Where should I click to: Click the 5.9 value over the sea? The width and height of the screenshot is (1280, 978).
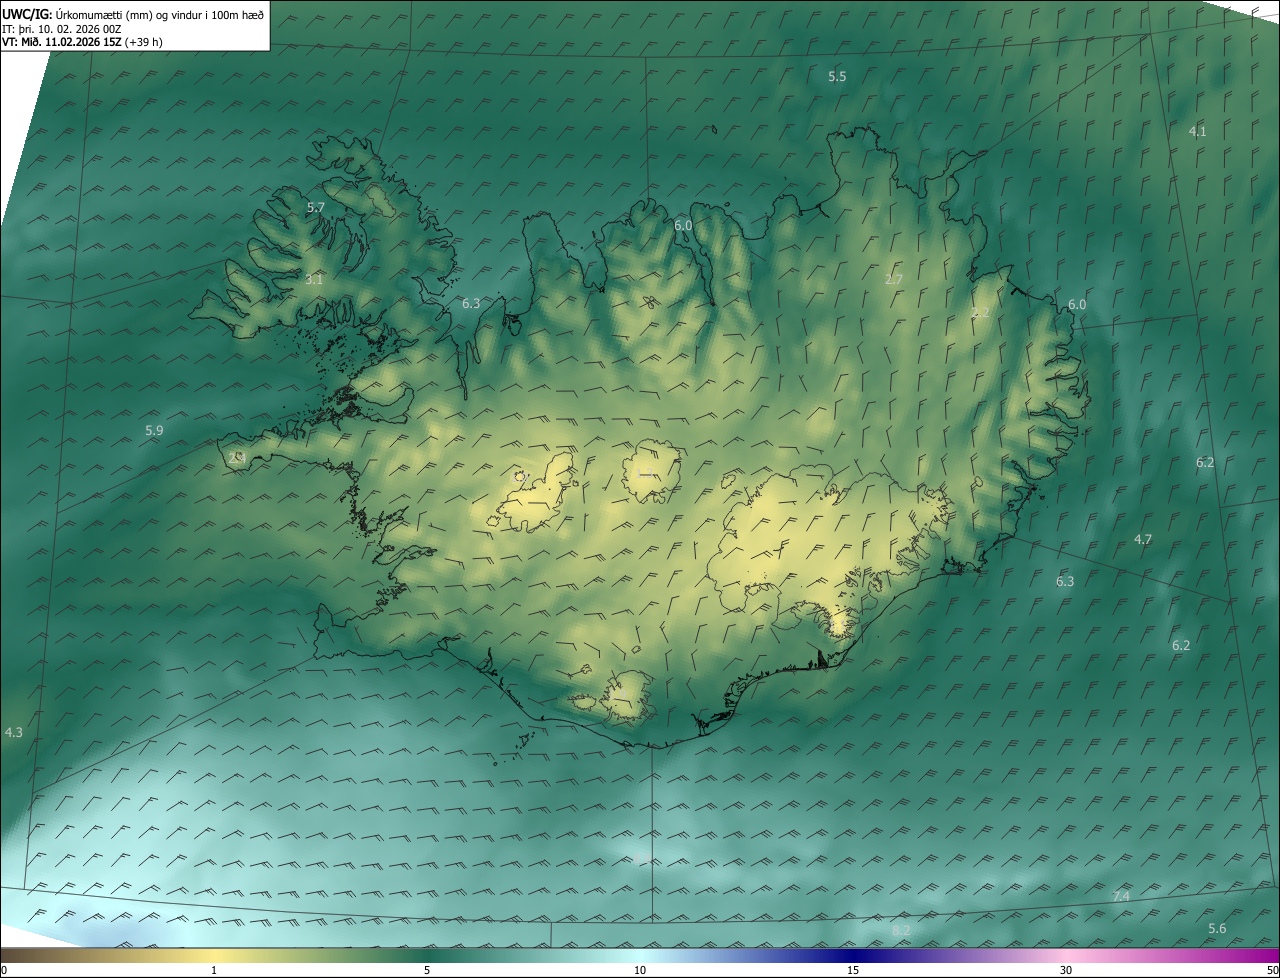[x=154, y=430]
